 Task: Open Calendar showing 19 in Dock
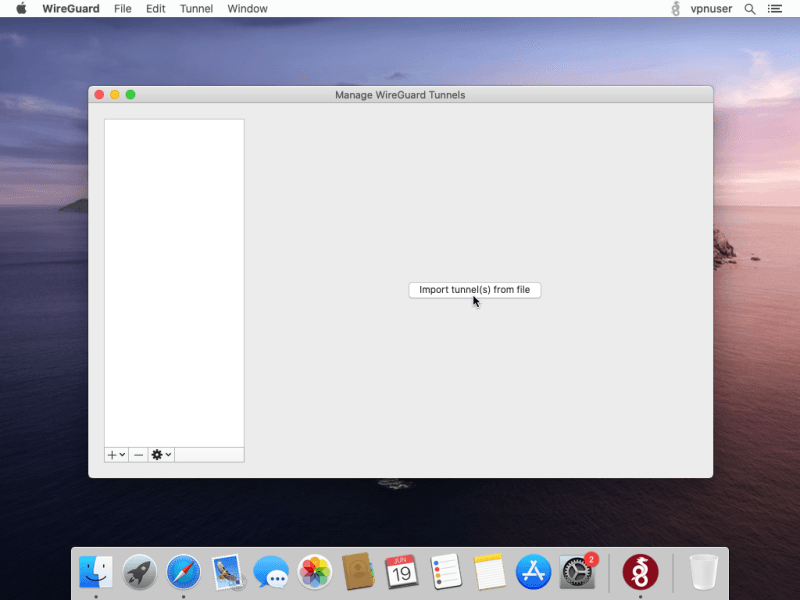pyautogui.click(x=402, y=572)
